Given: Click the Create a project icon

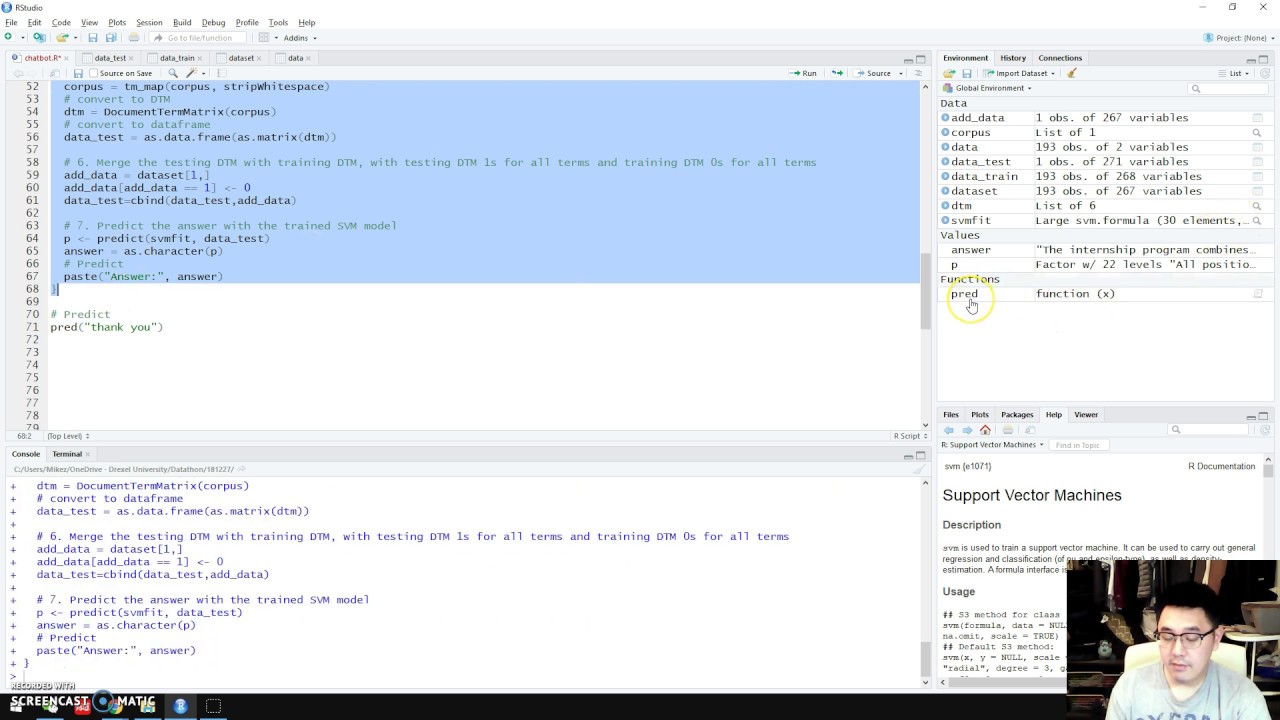Looking at the screenshot, I should [x=39, y=38].
